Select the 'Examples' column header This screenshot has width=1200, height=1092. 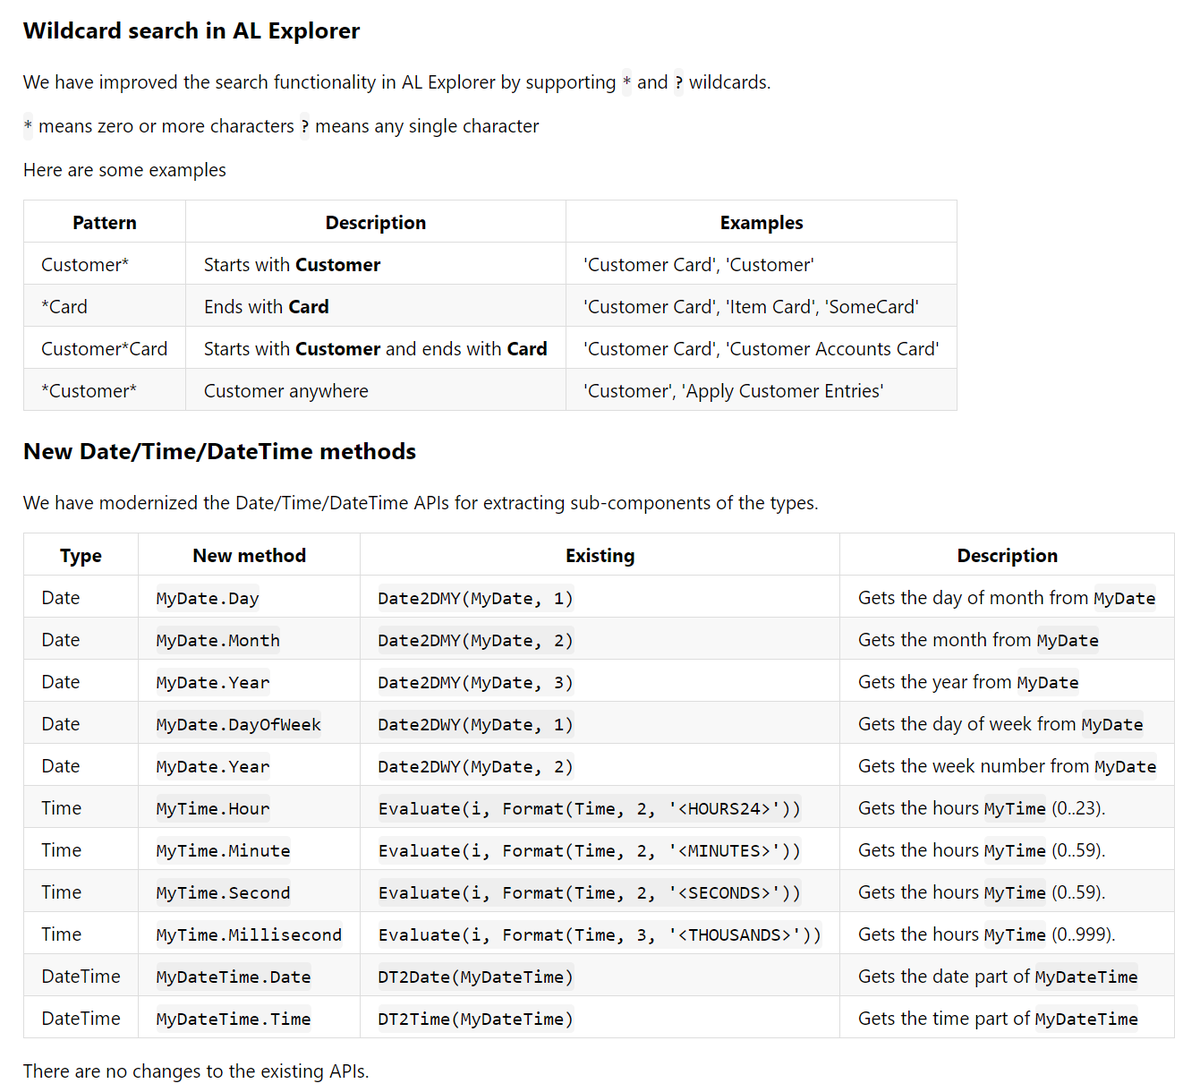tap(761, 222)
